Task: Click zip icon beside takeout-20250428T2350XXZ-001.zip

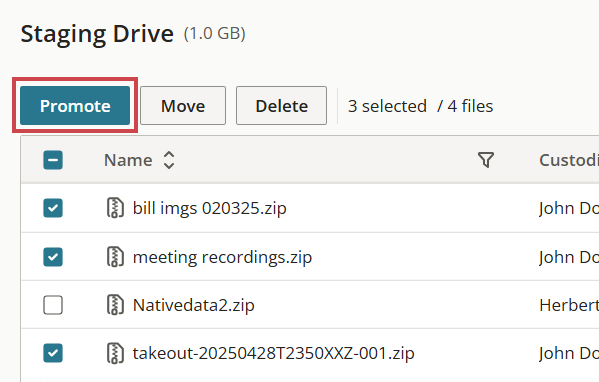Action: click(115, 353)
